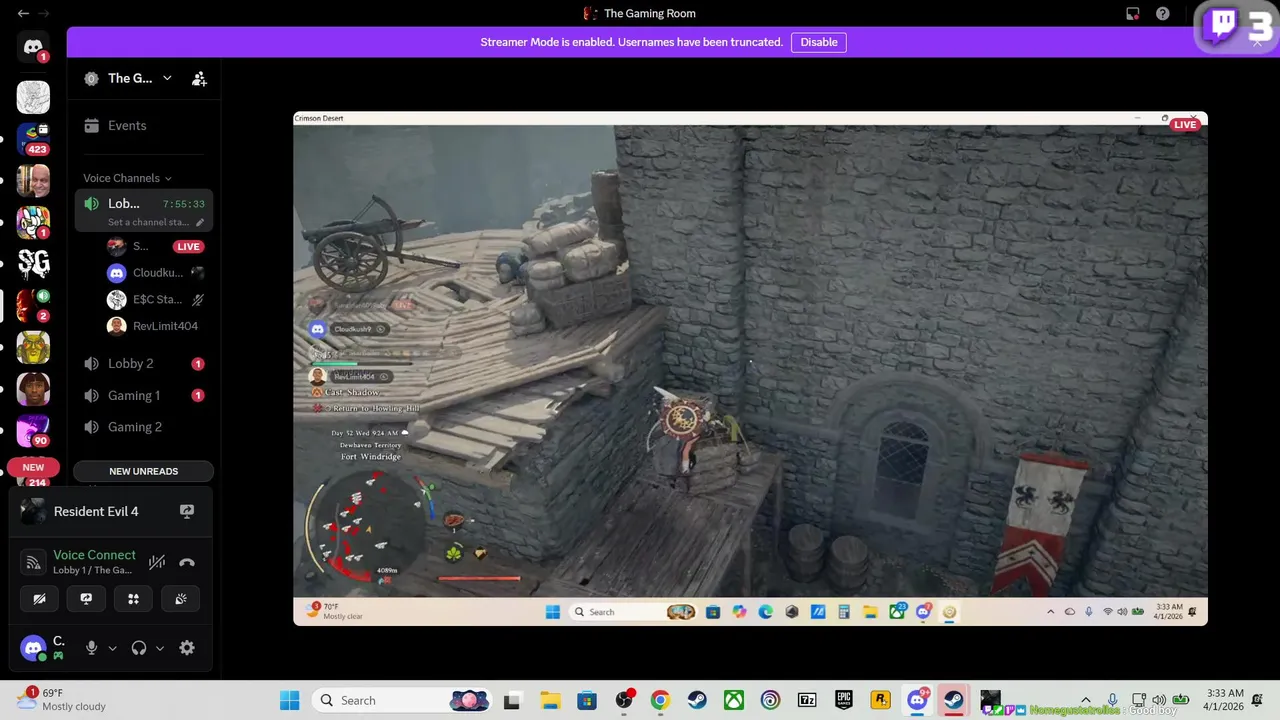Open headphone output options arrow
The height and width of the screenshot is (720, 1280).
pyautogui.click(x=159, y=648)
